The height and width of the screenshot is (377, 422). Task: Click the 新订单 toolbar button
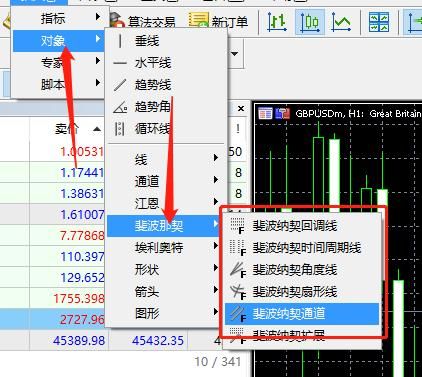point(219,22)
